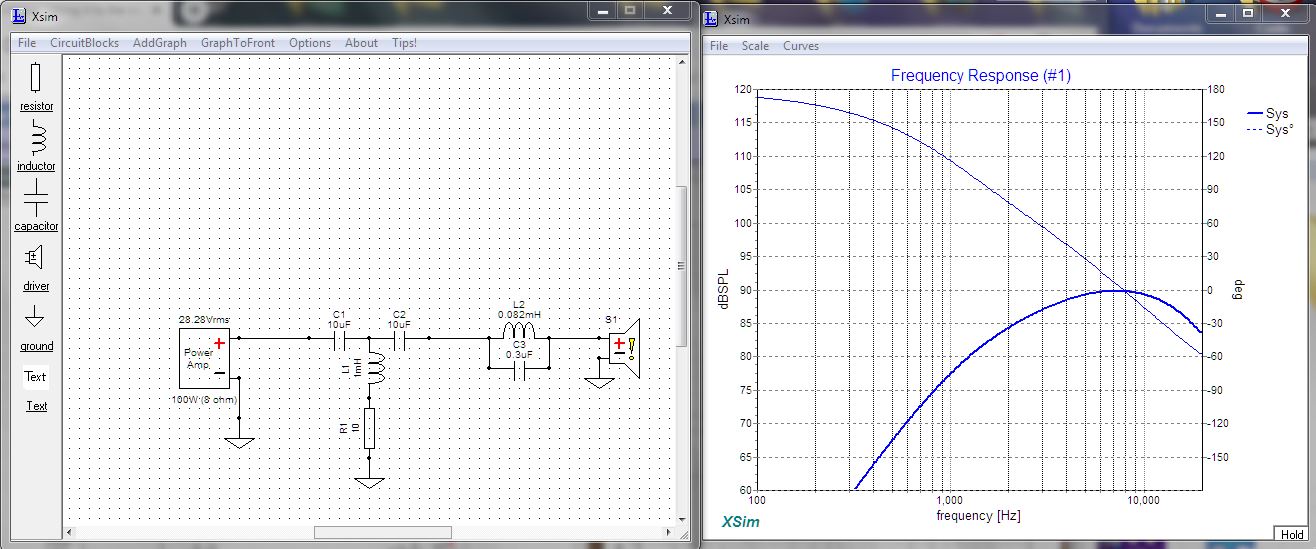Click the S1 speaker driver in schematic
The height and width of the screenshot is (549, 1316).
point(624,346)
